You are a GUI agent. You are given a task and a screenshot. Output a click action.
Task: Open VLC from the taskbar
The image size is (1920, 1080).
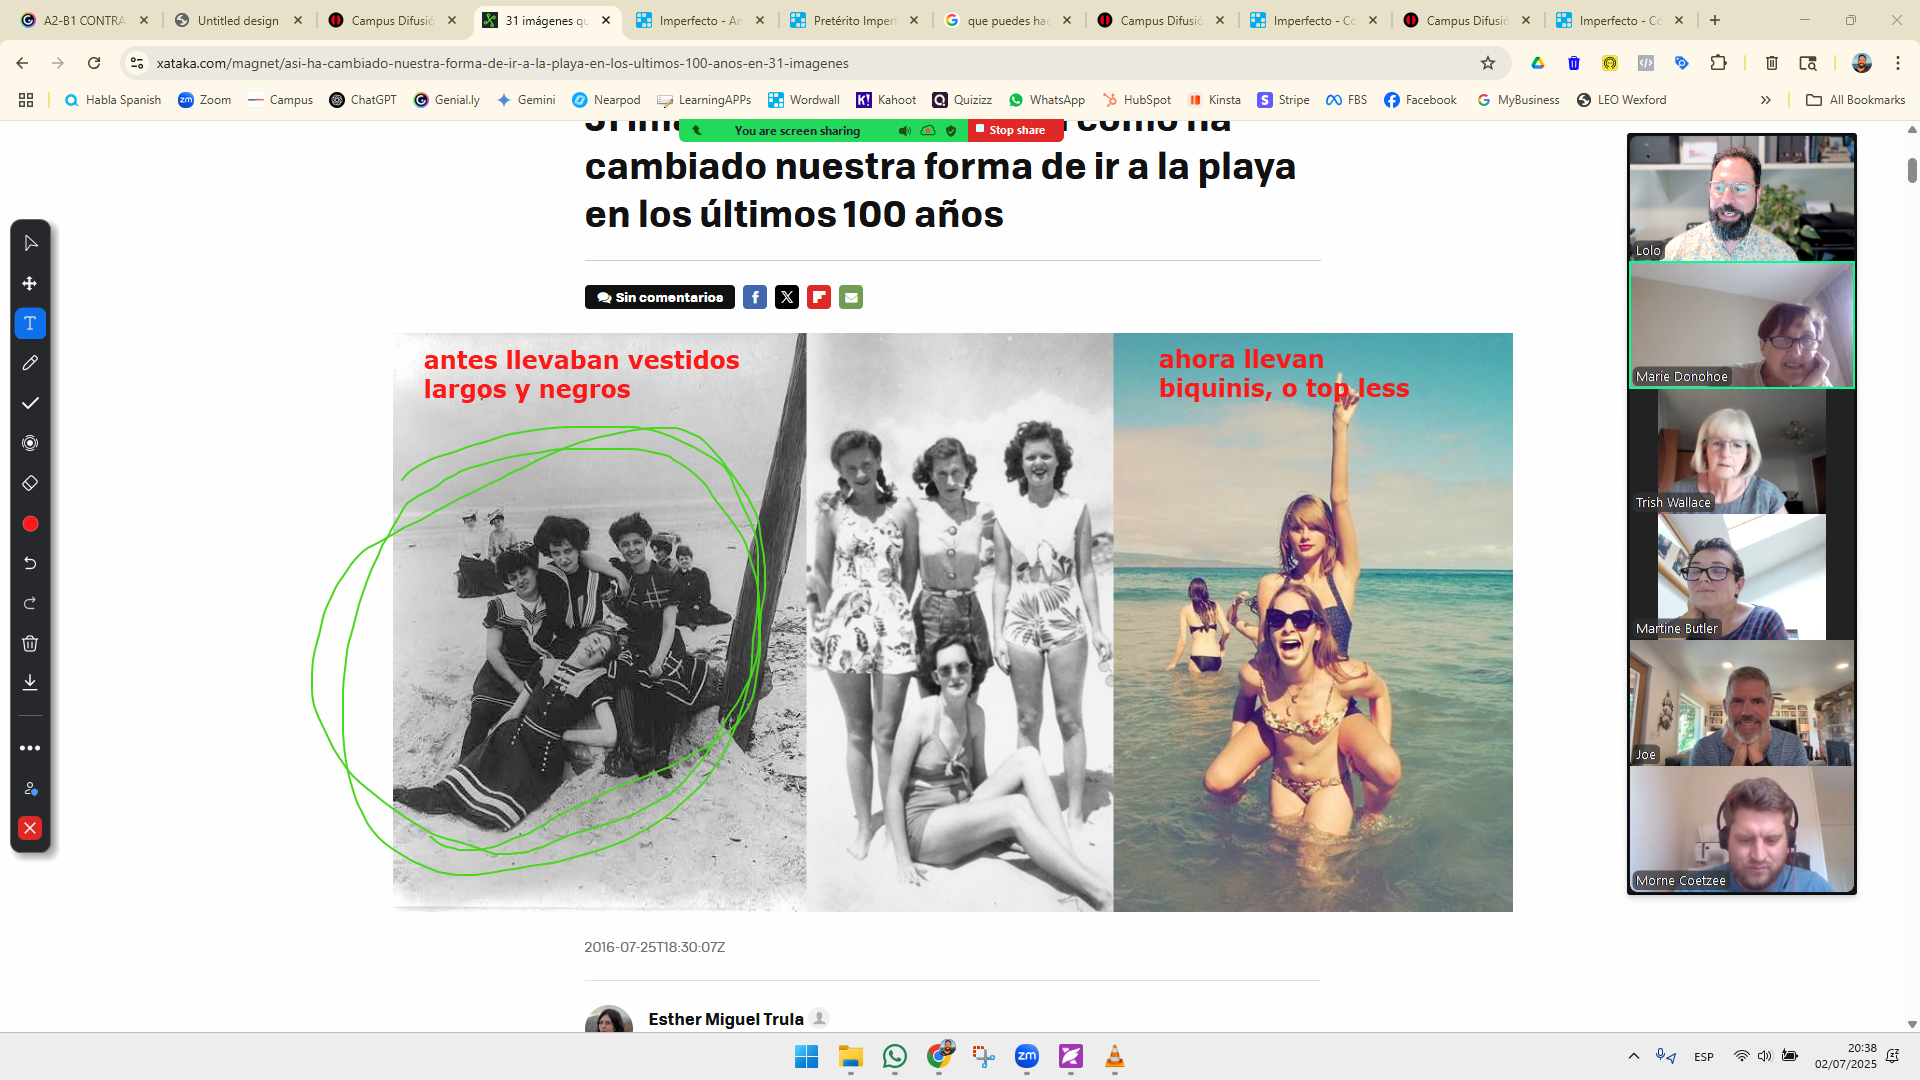(x=1115, y=1056)
